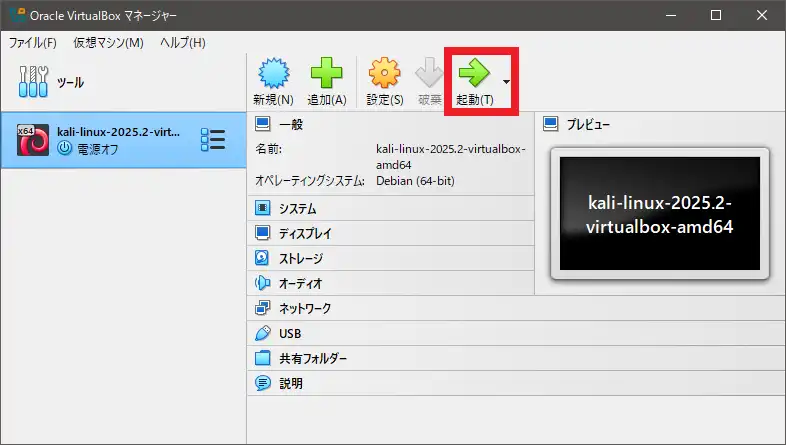Open 設定(S) settings gear icon
Viewport: 786px width, 445px height.
tap(384, 73)
